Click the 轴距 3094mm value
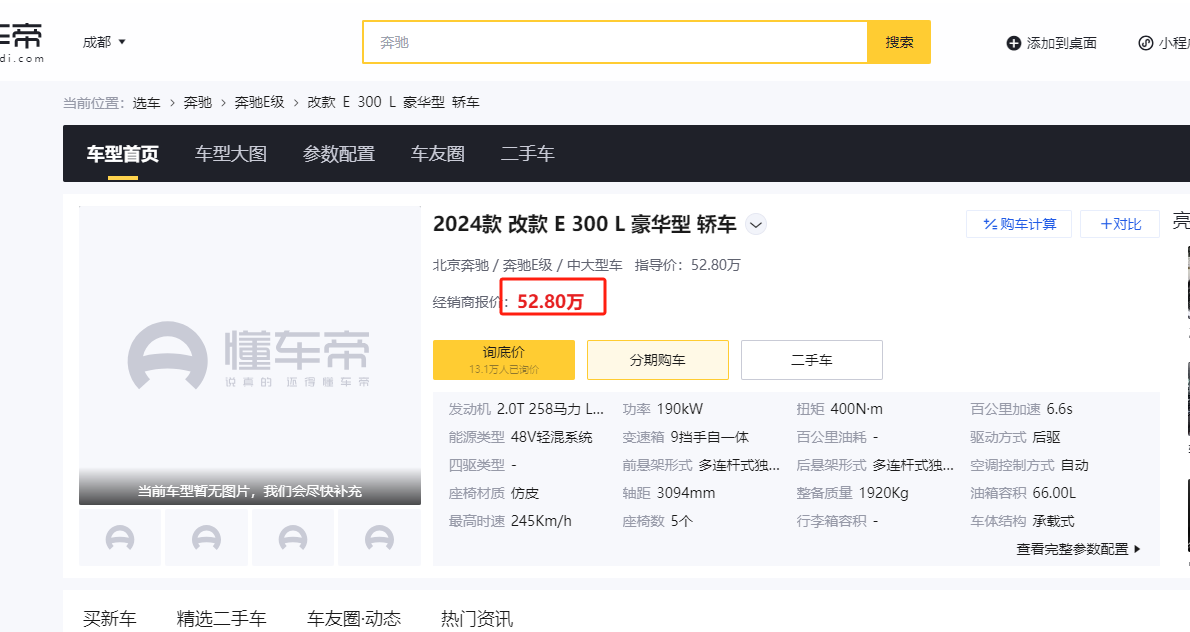The image size is (1190, 632). [x=686, y=493]
